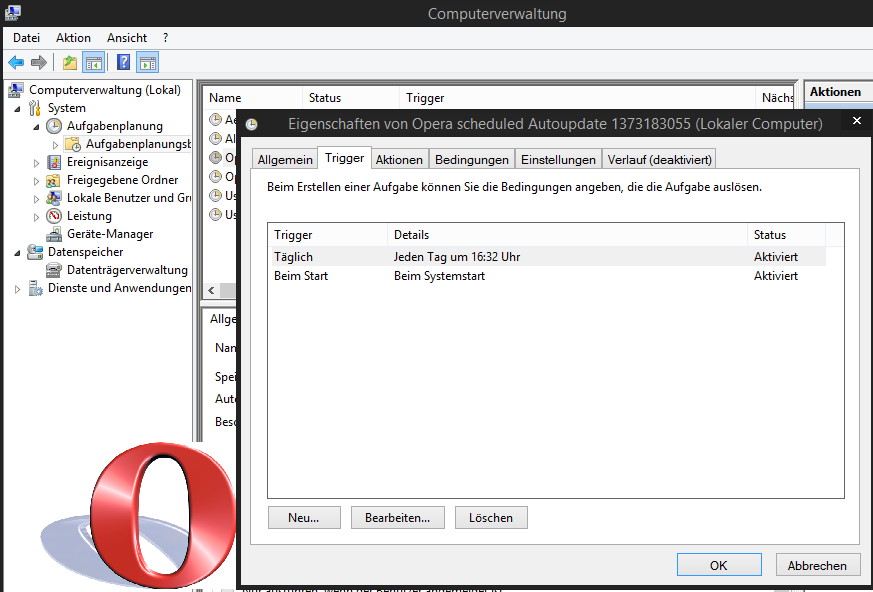Click the Aufgabenplanungsbibliothek folder icon
This screenshot has width=873, height=592.
73,144
